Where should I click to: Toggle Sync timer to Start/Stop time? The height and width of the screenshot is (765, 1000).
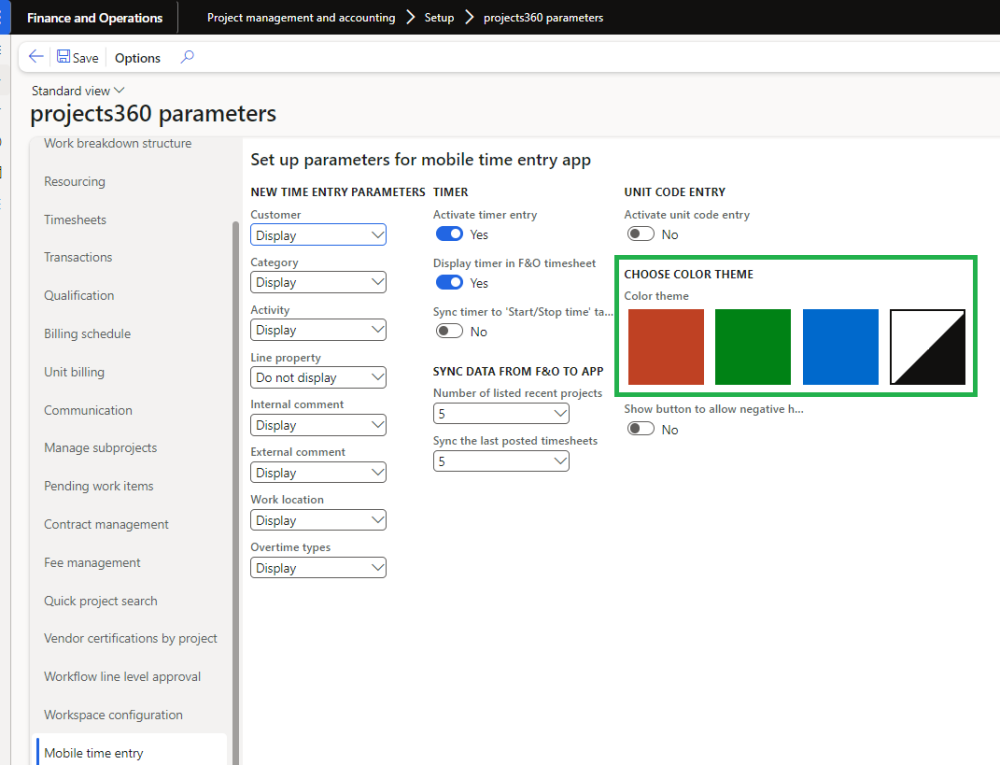[x=449, y=331]
